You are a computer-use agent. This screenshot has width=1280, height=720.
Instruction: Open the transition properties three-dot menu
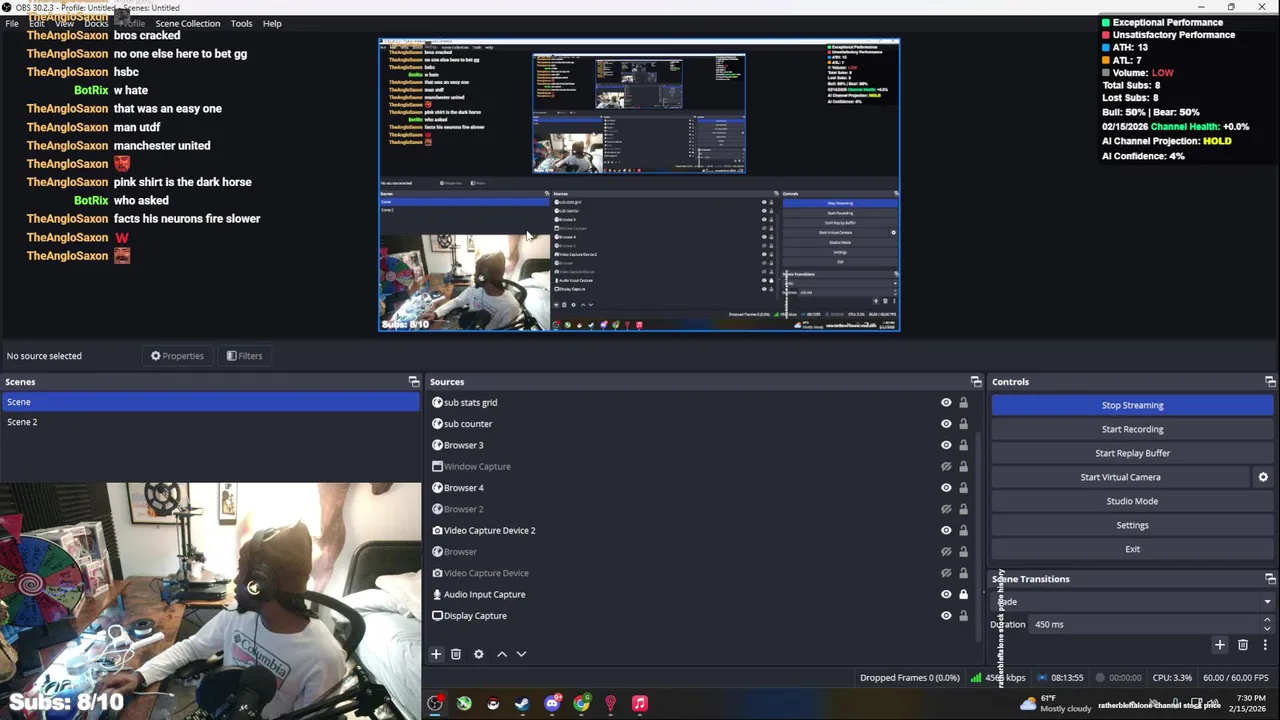[1265, 645]
